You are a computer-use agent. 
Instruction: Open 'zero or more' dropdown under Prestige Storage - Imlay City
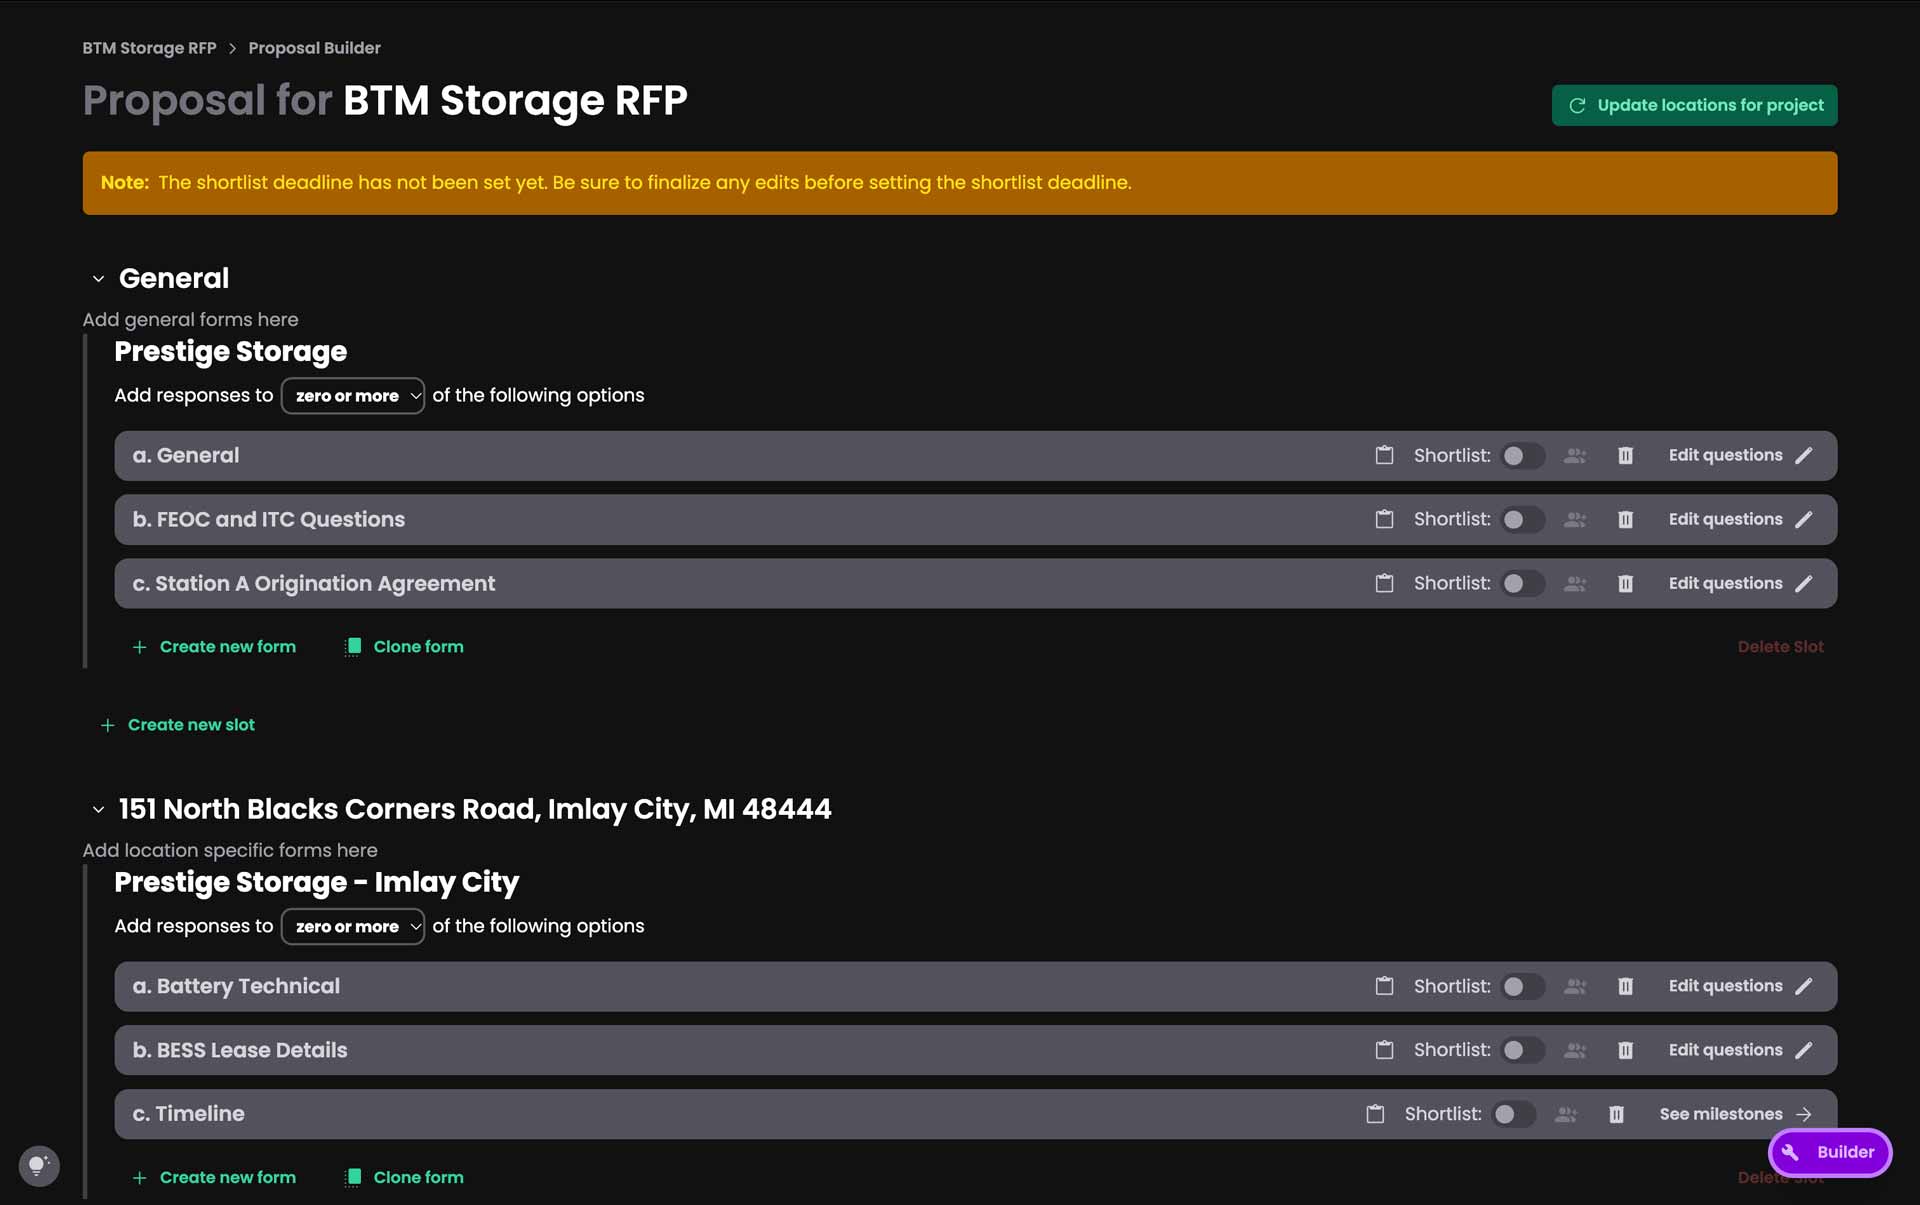[x=353, y=927]
